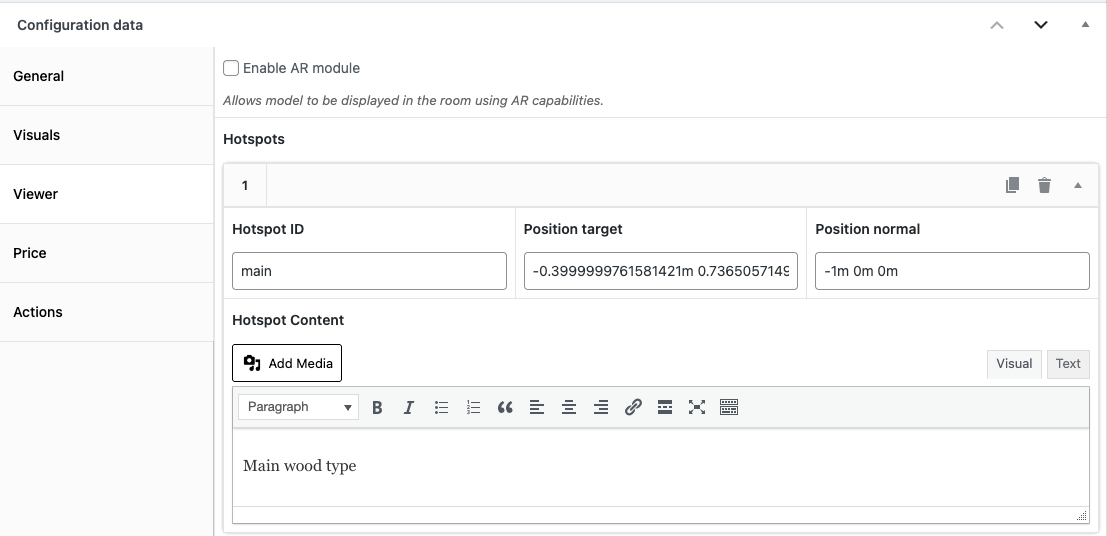Viewport: 1107px width, 536px height.
Task: Center align the text
Action: tap(569, 407)
